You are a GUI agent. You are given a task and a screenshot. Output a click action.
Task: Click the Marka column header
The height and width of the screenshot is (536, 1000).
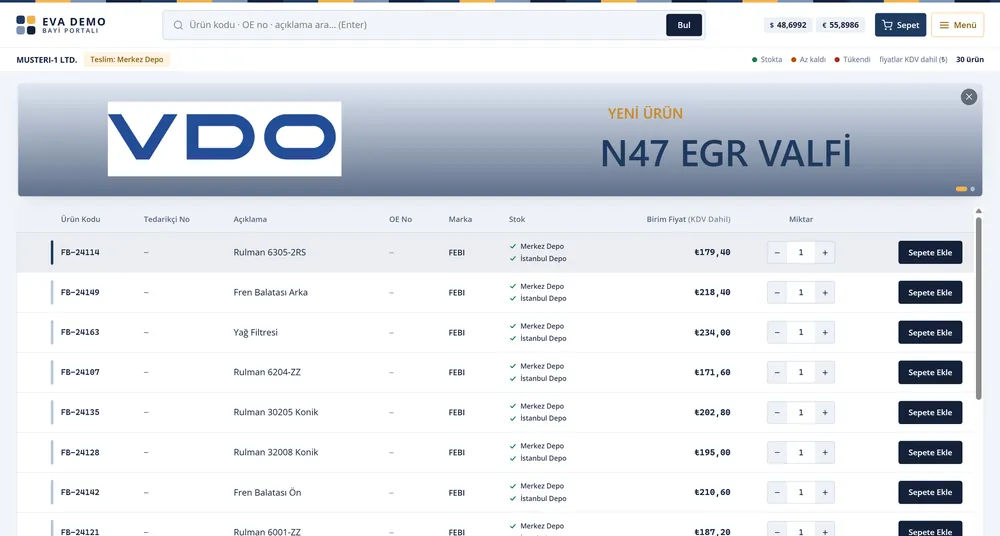pos(460,219)
